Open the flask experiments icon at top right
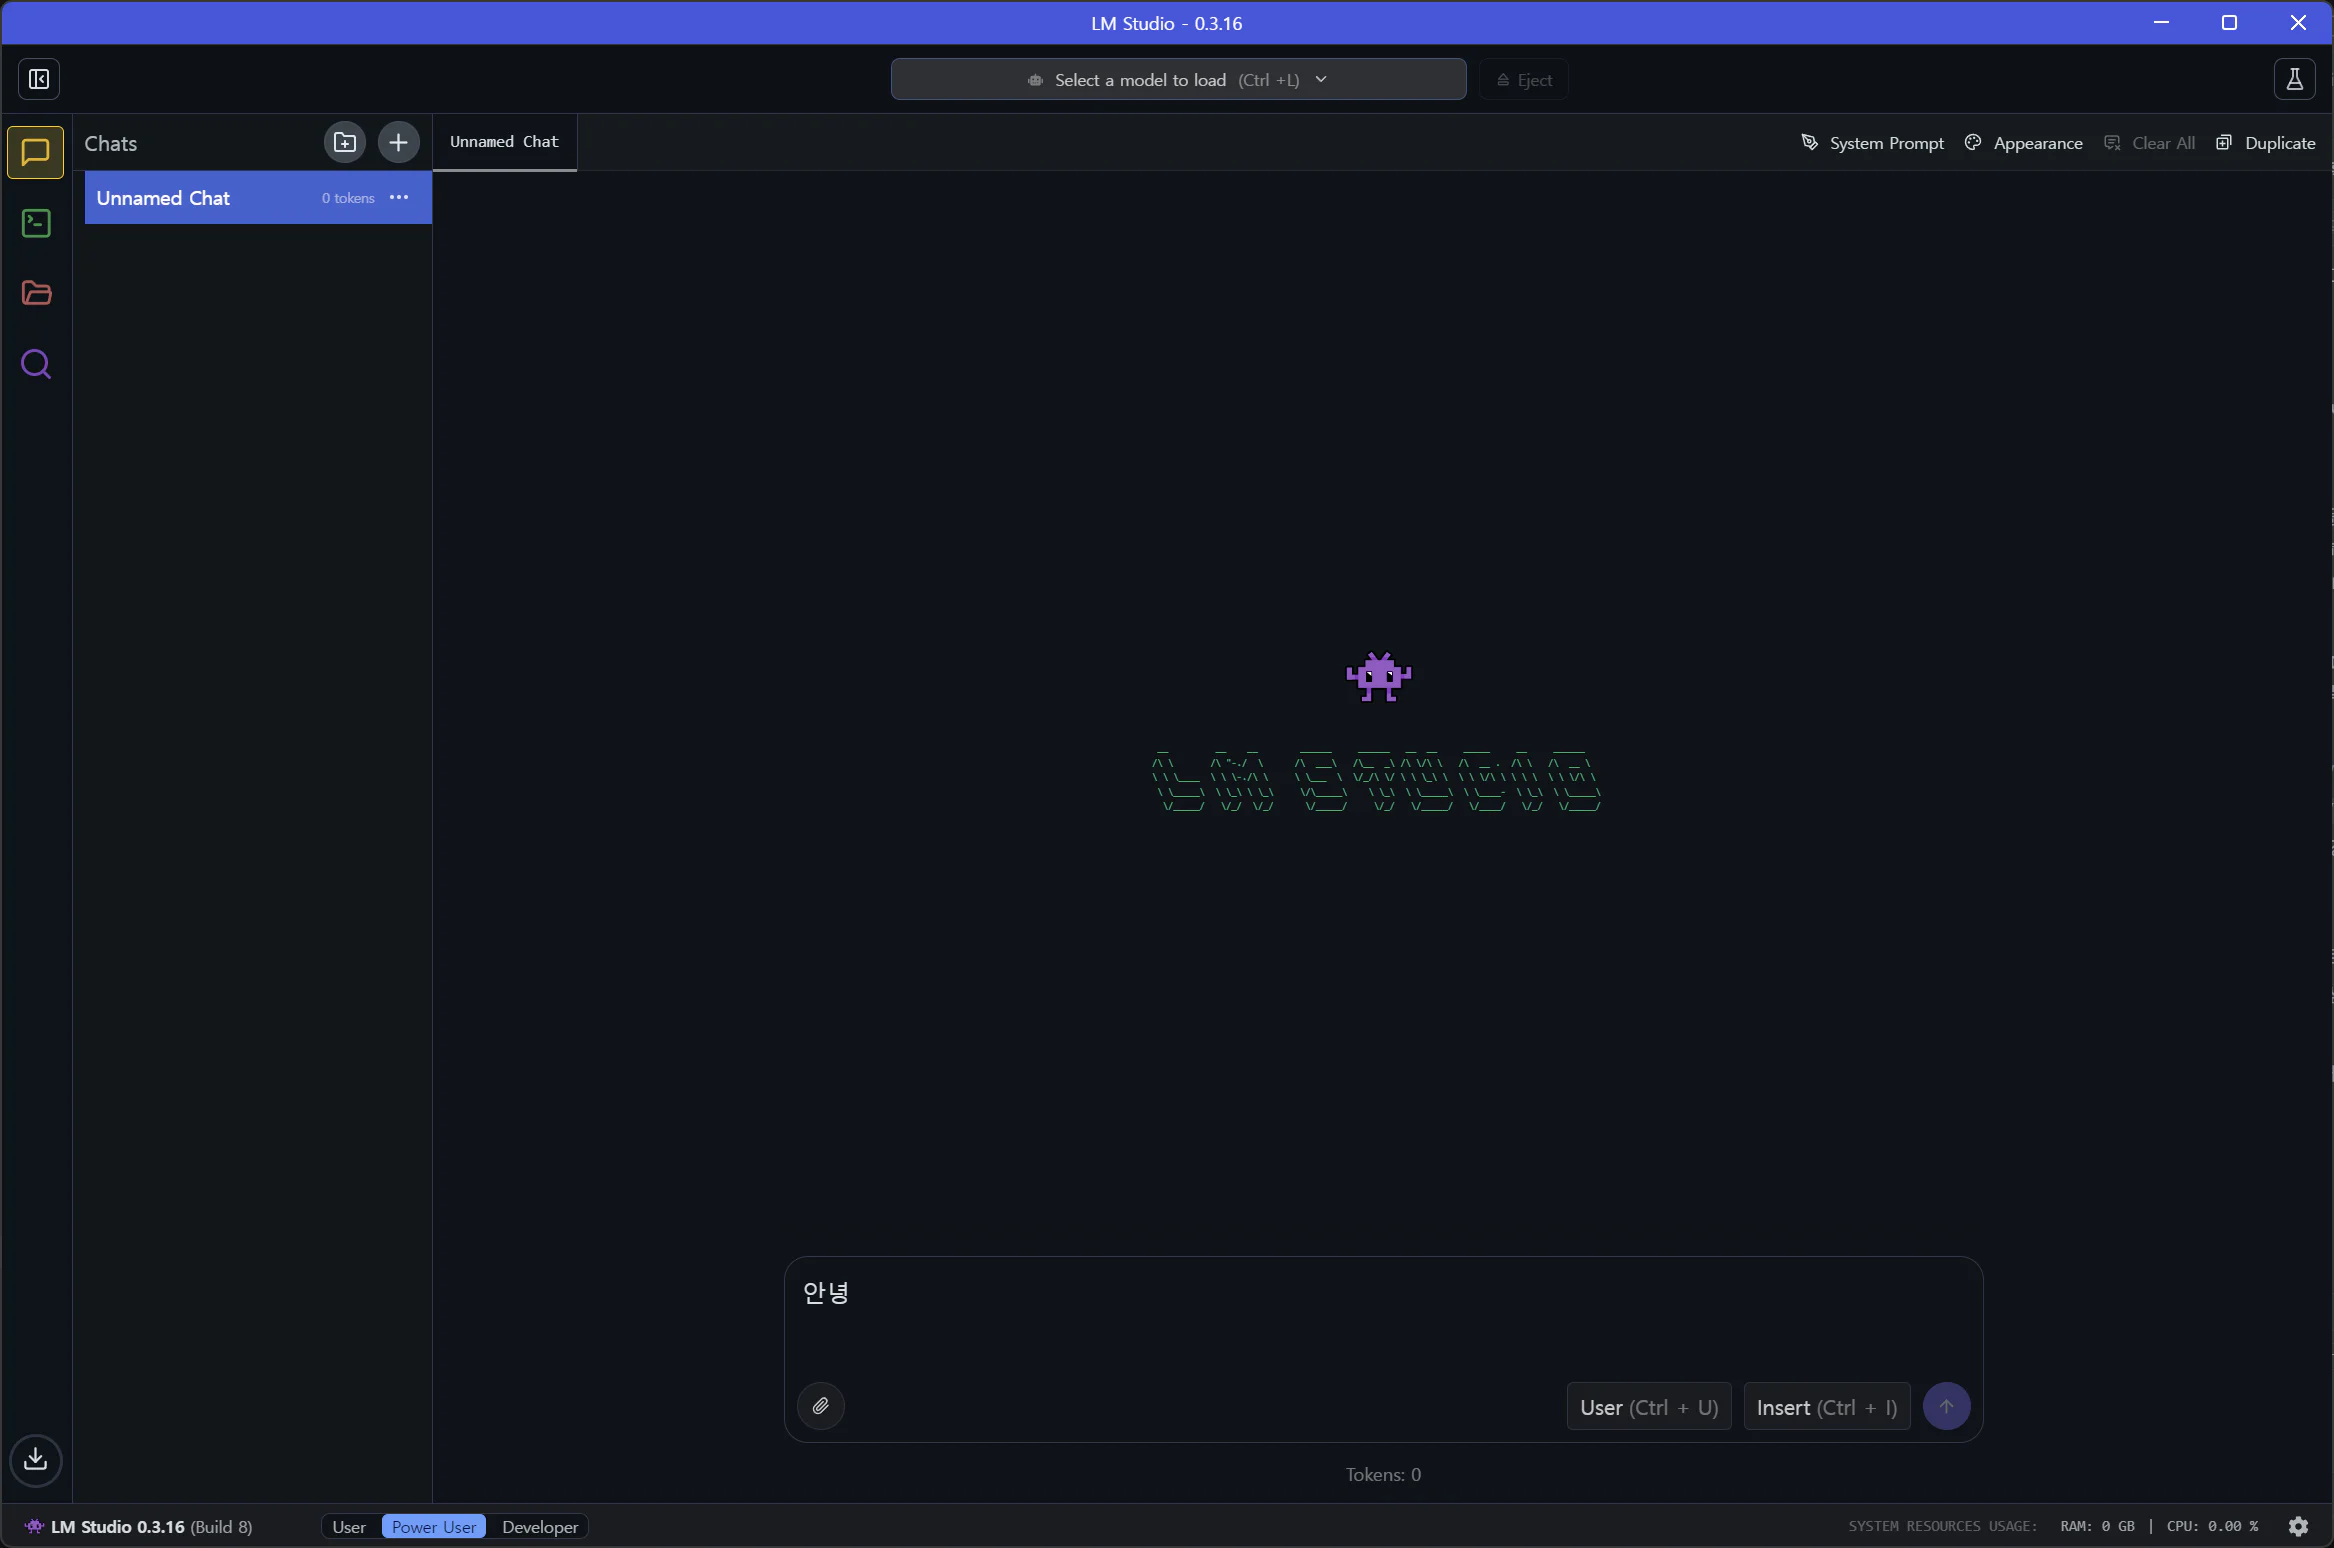 pyautogui.click(x=2295, y=79)
